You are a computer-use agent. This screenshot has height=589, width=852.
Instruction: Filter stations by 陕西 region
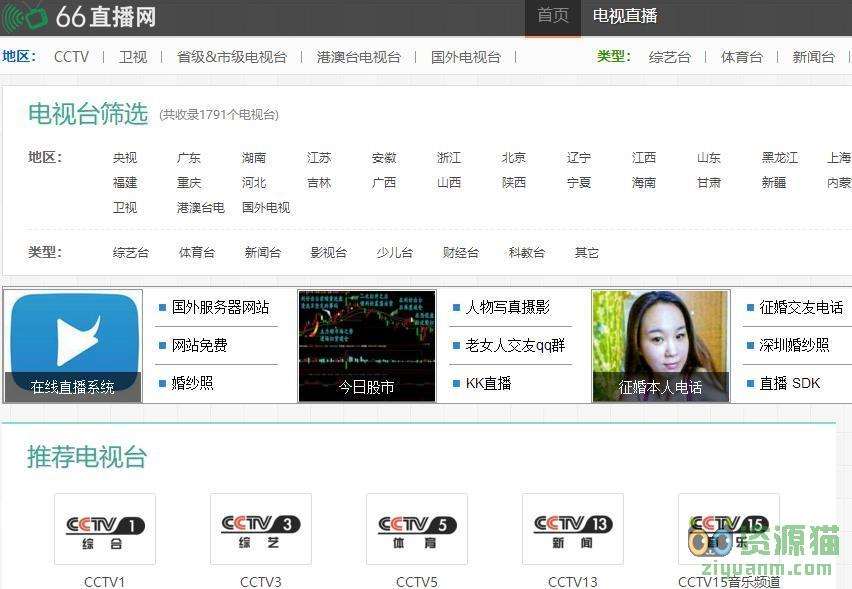[x=513, y=183]
